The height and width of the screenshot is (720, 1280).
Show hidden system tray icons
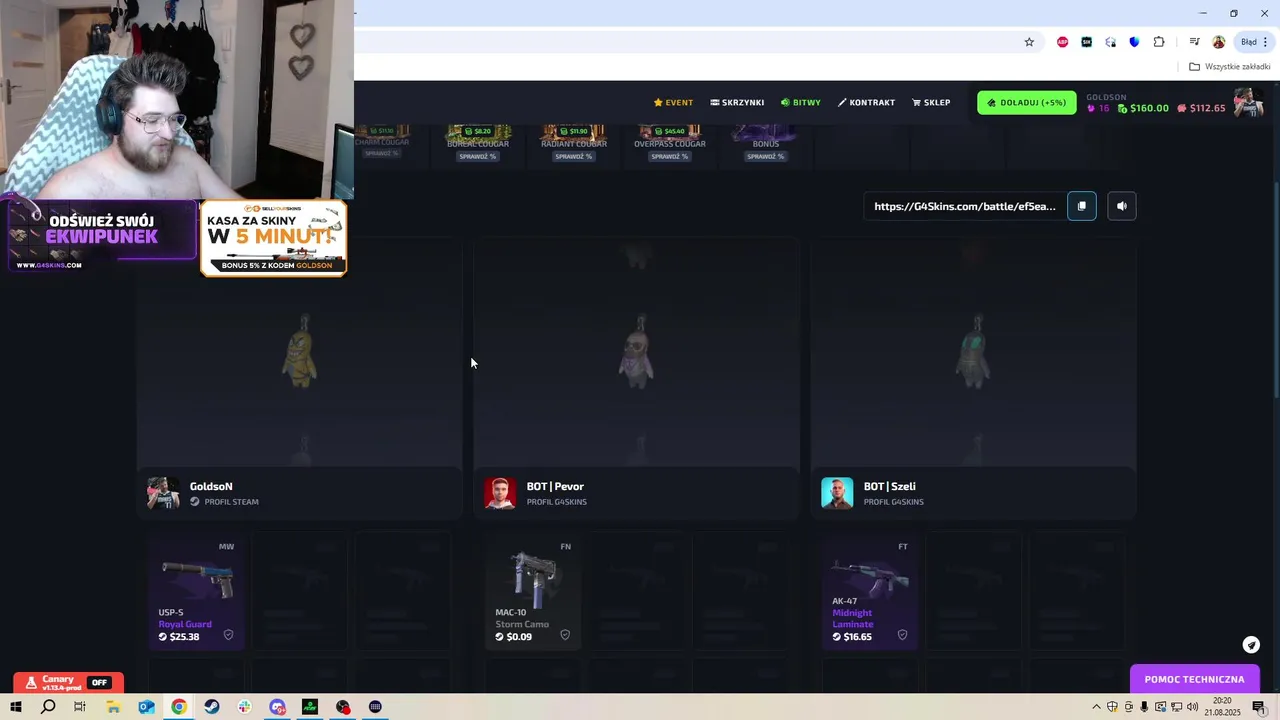tap(1096, 707)
